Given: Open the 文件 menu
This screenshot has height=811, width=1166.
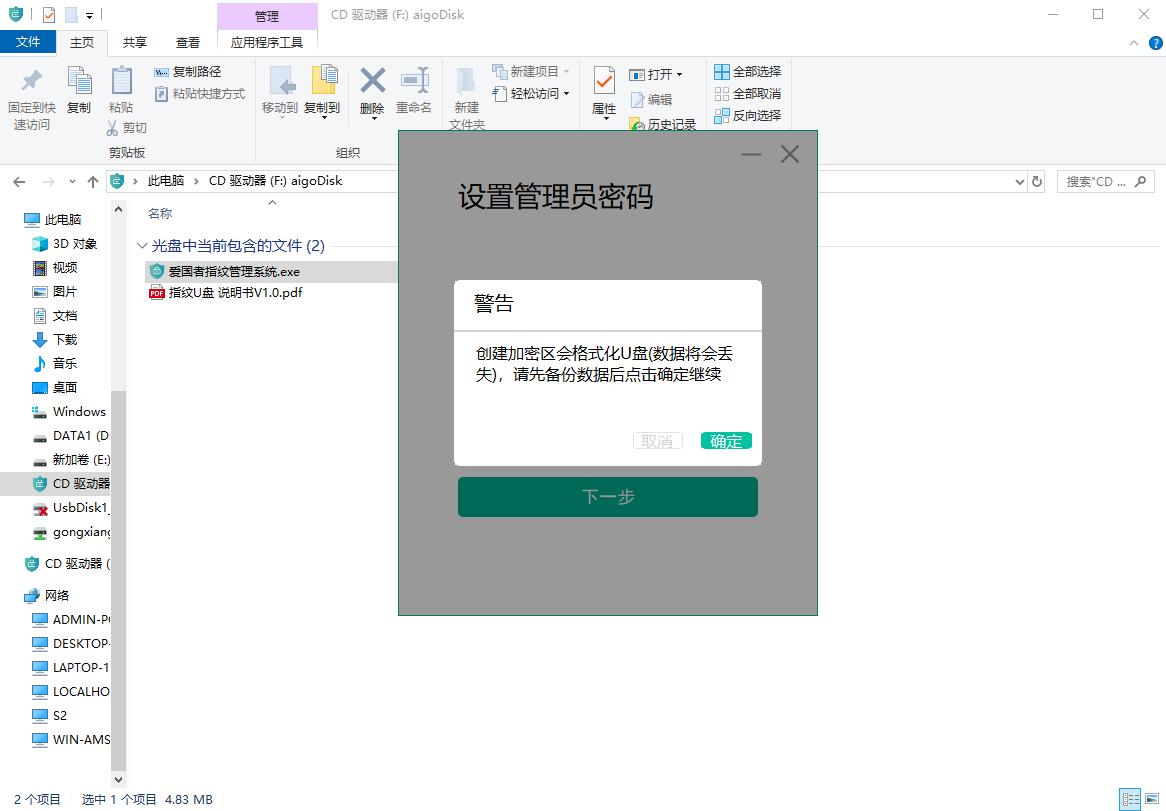Looking at the screenshot, I should 29,42.
